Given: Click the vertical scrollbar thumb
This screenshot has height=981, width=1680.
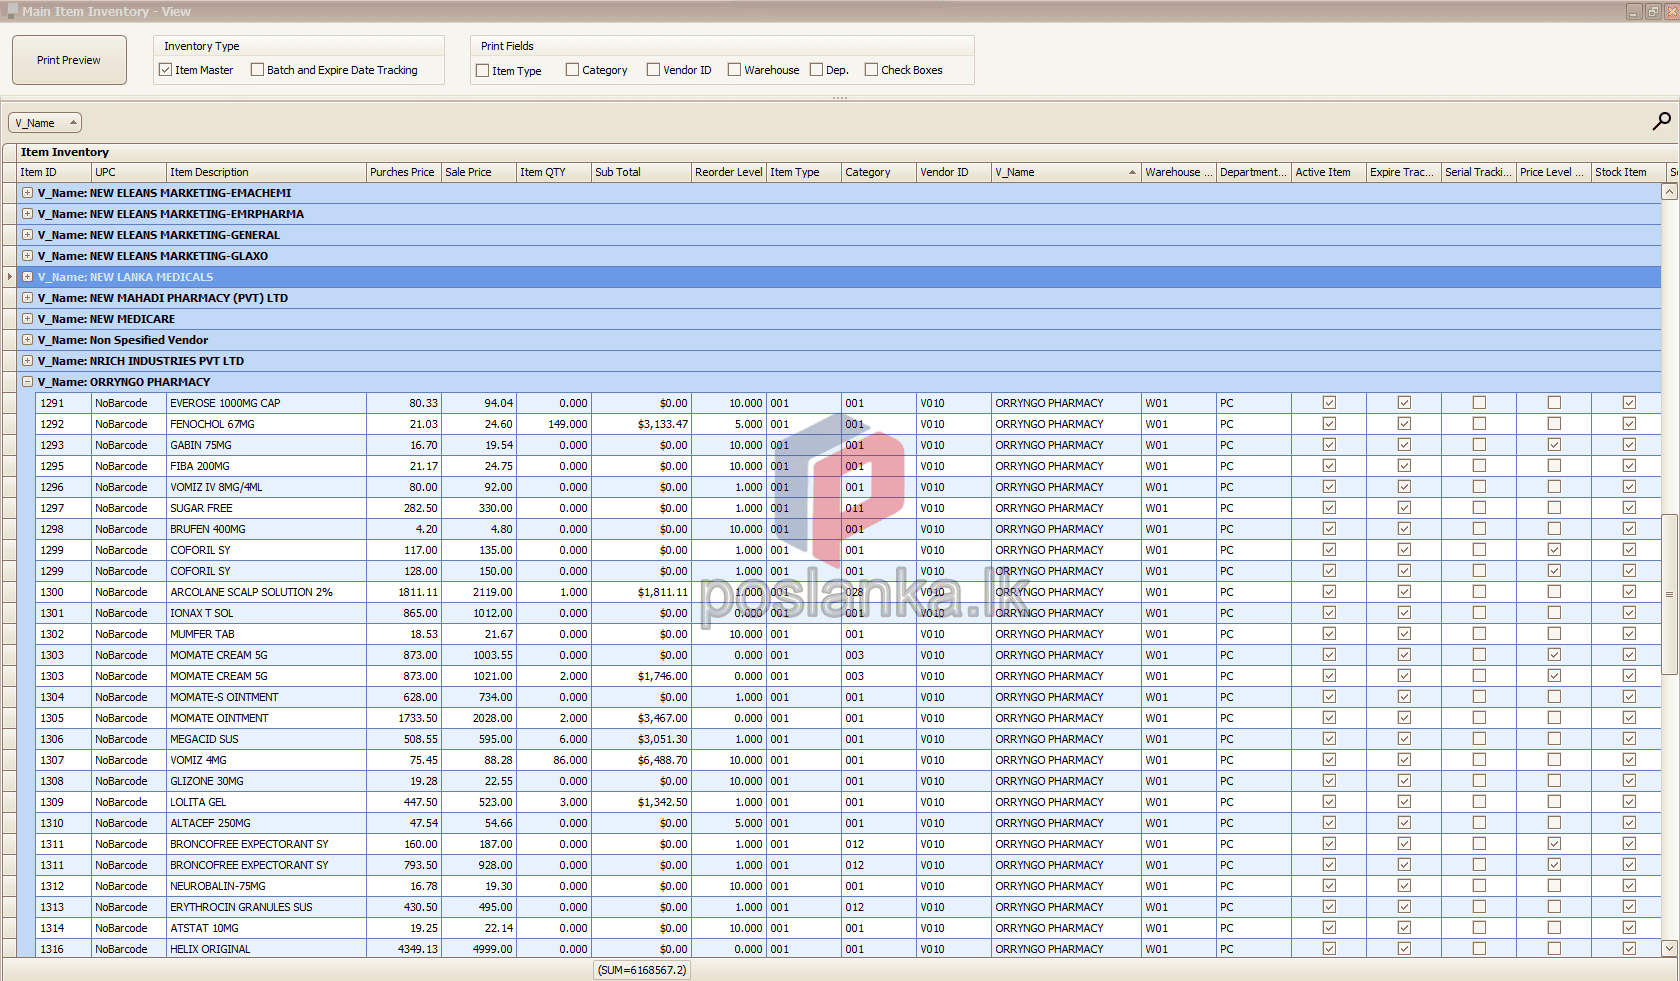Looking at the screenshot, I should click(x=1670, y=595).
